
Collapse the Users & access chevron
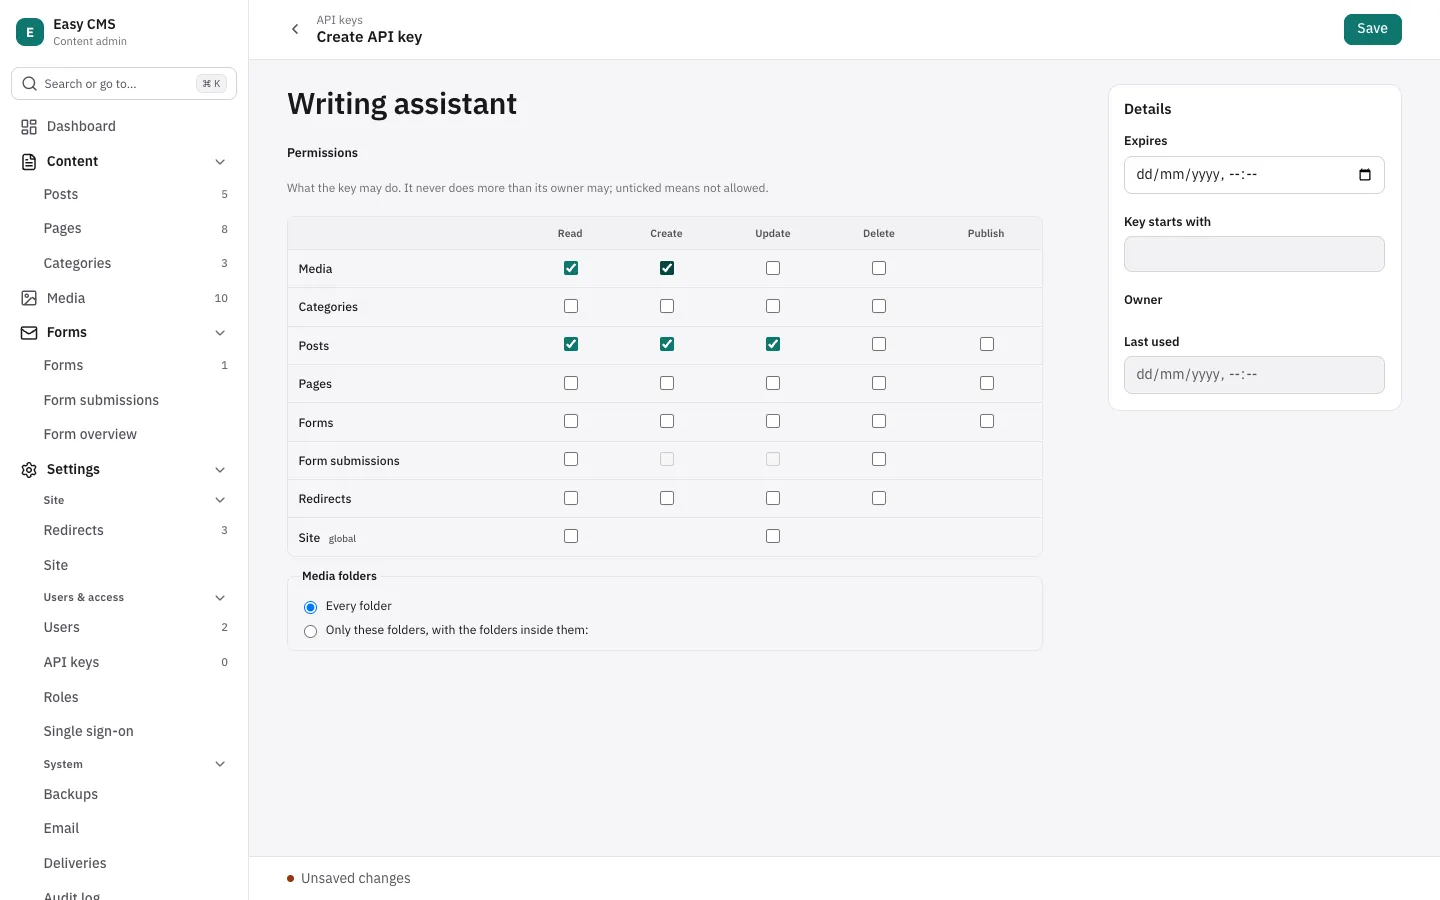[220, 598]
